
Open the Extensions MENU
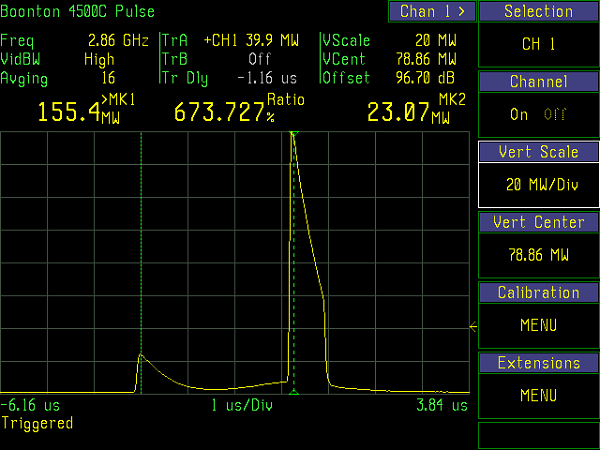pos(538,395)
